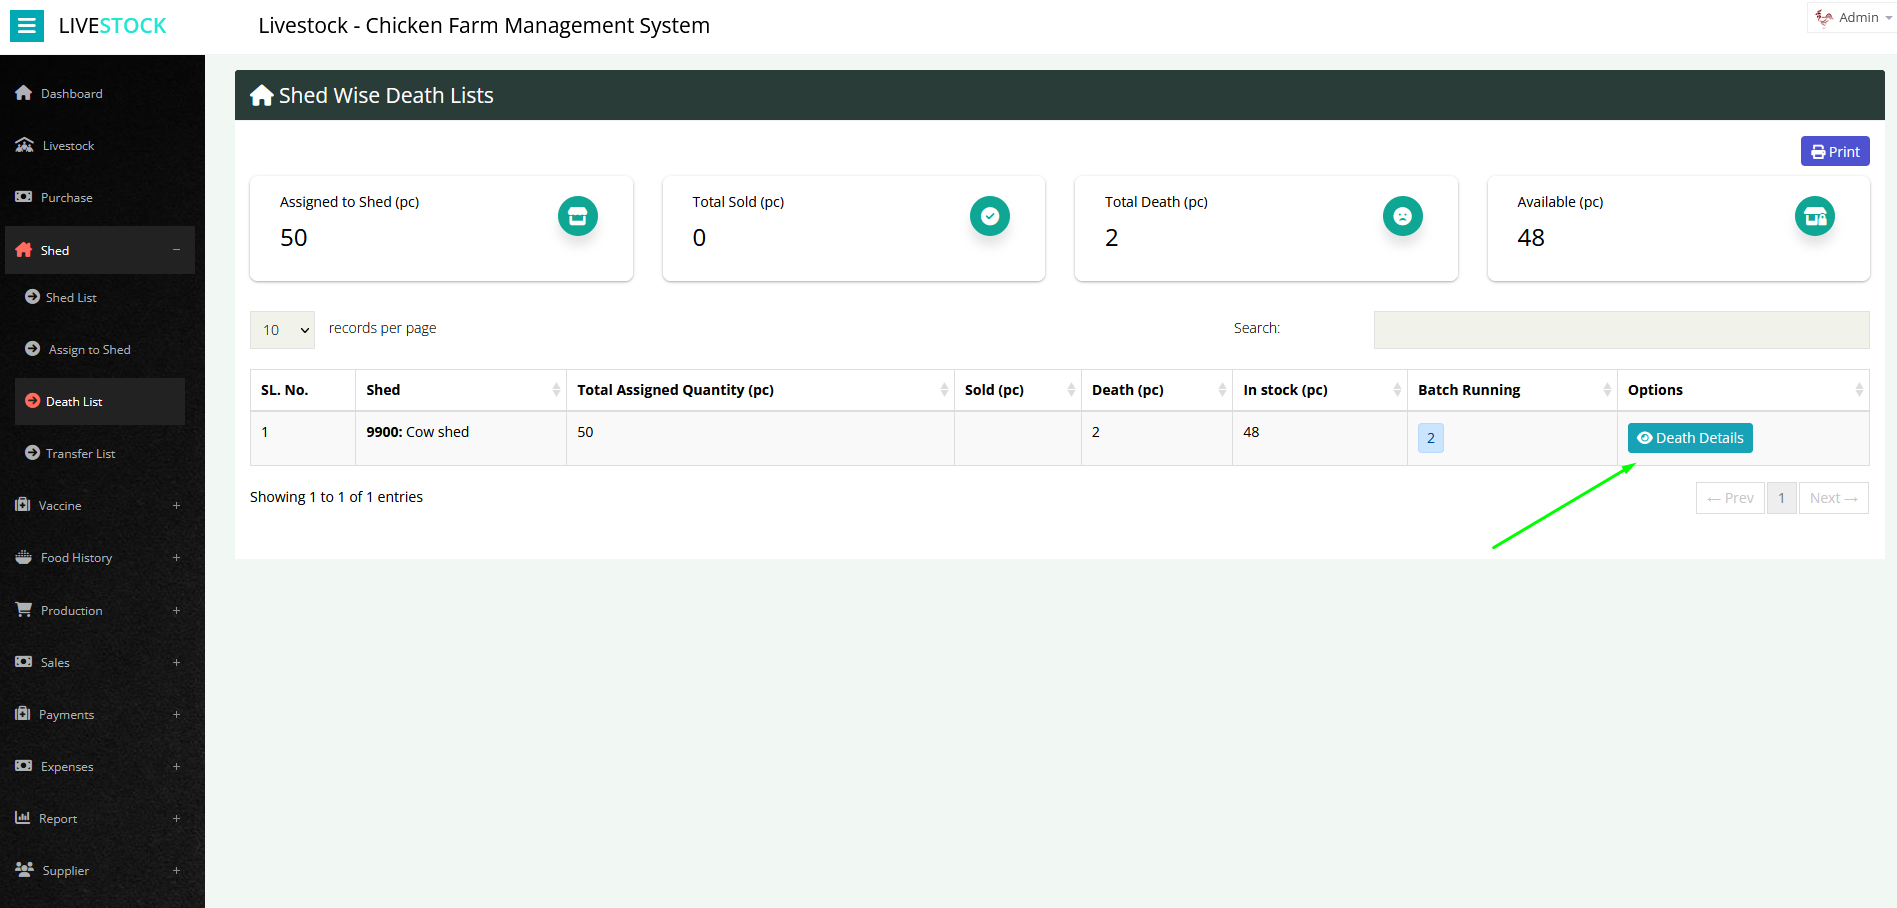Click the Print button
The image size is (1897, 908).
tap(1834, 150)
